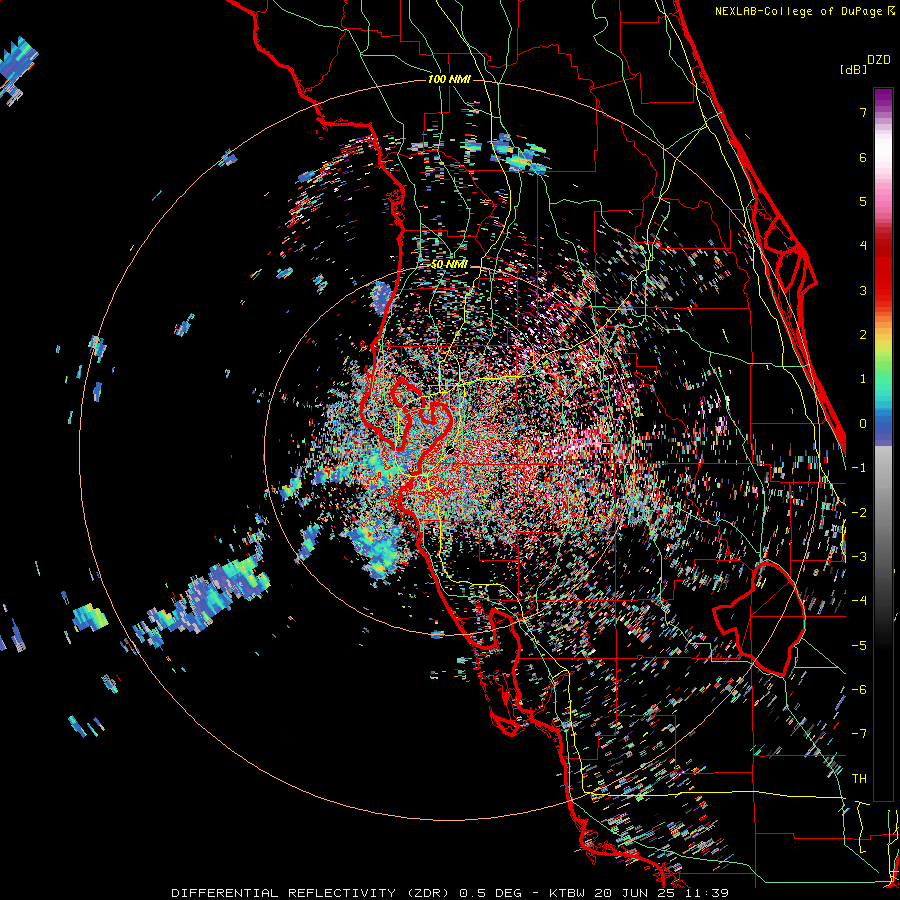Click the NEXLAB-College of DuPage credit text
Image resolution: width=900 pixels, height=900 pixels.
click(805, 11)
